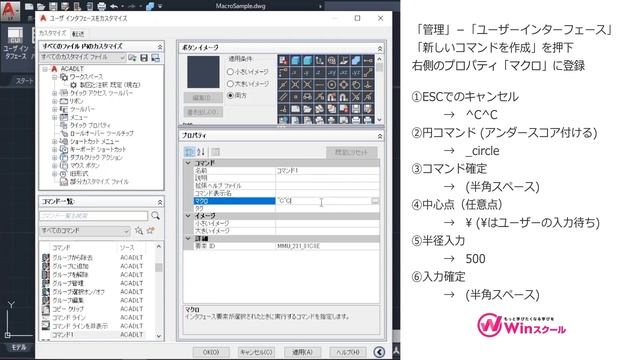
Task: Select the 両方 radio button
Action: point(230,95)
